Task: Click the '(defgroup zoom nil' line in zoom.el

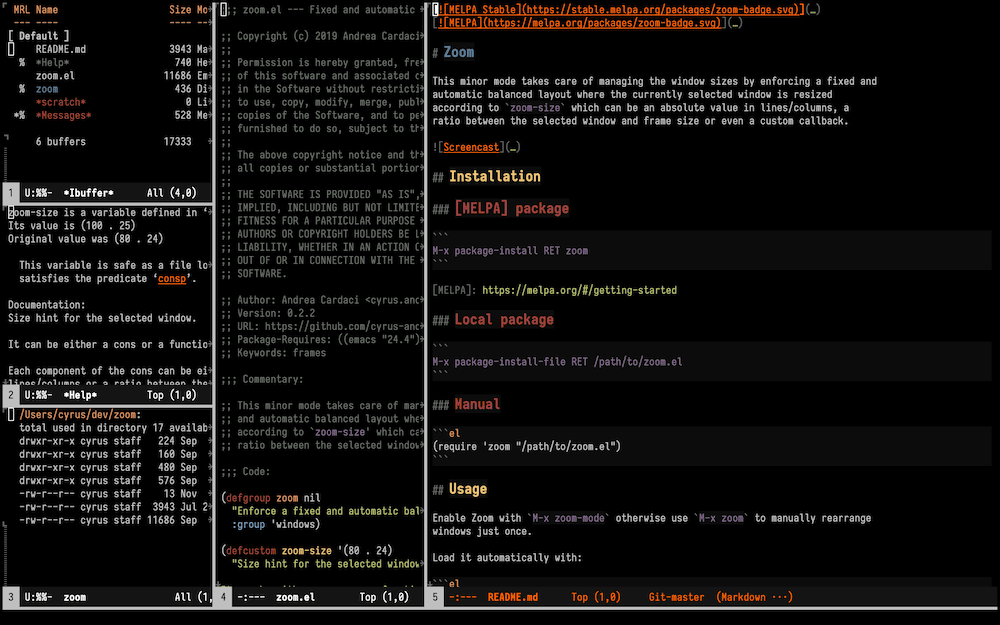Action: tap(271, 498)
